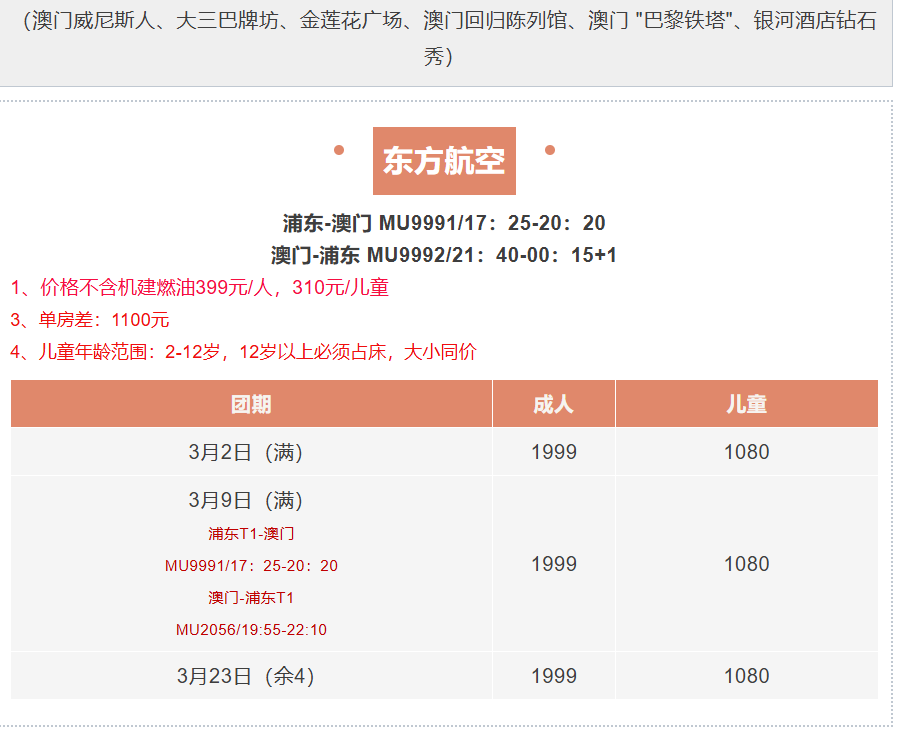Click the 儿童 column header
This screenshot has width=901, height=734.
[x=747, y=404]
